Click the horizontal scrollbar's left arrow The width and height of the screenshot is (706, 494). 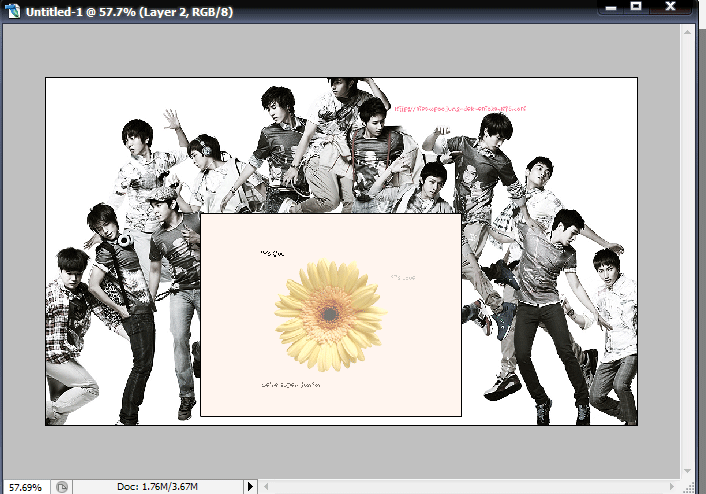click(266, 486)
